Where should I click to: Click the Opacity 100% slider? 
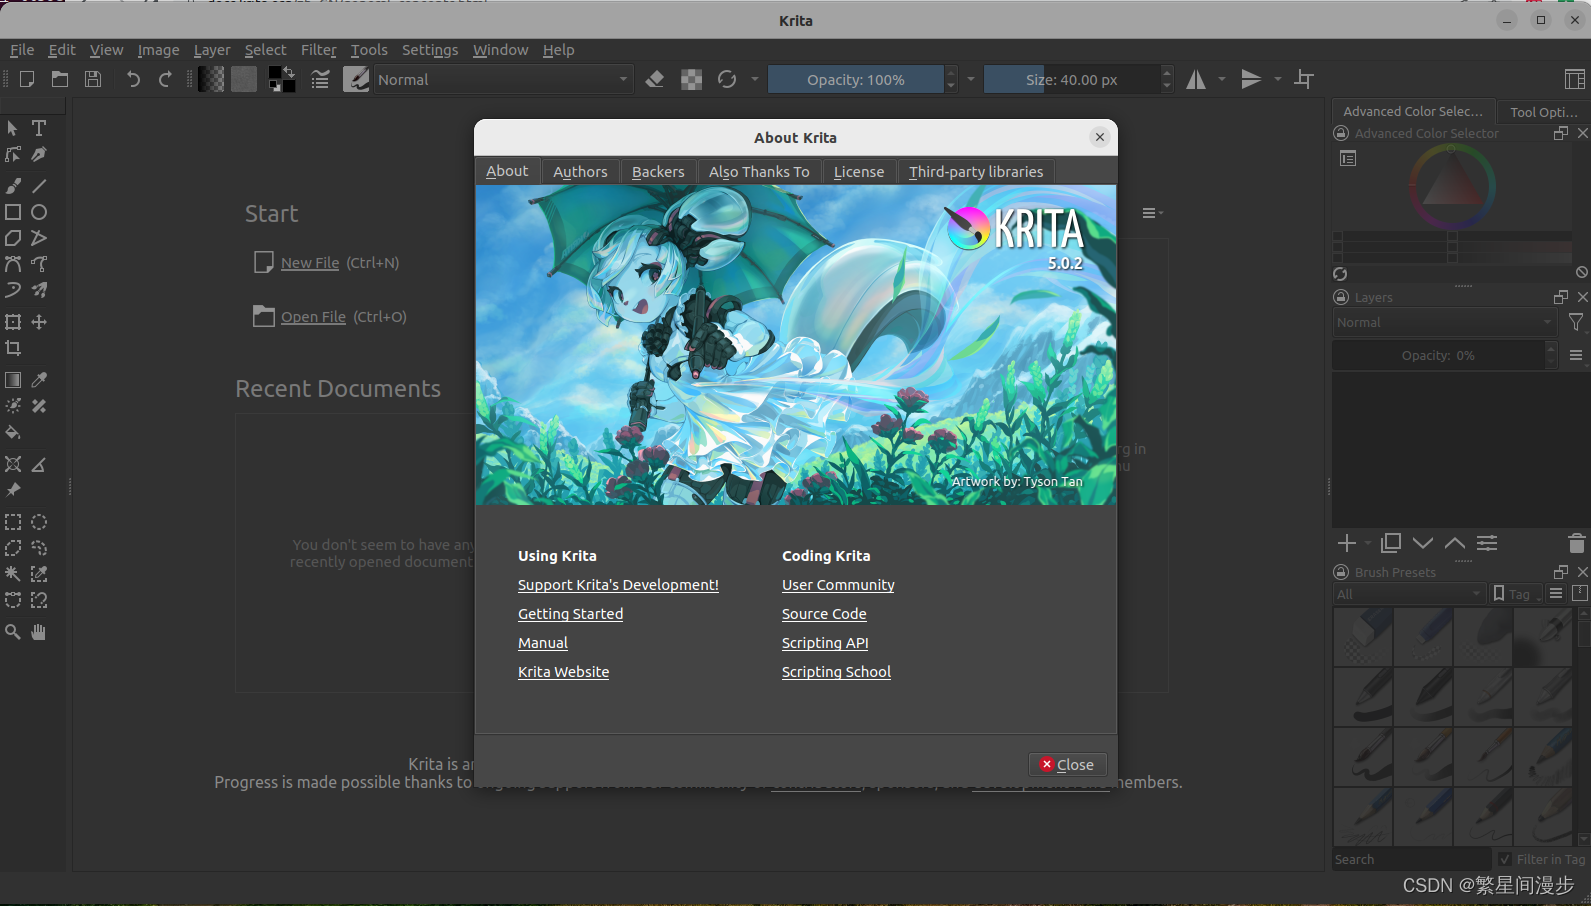pyautogui.click(x=855, y=79)
